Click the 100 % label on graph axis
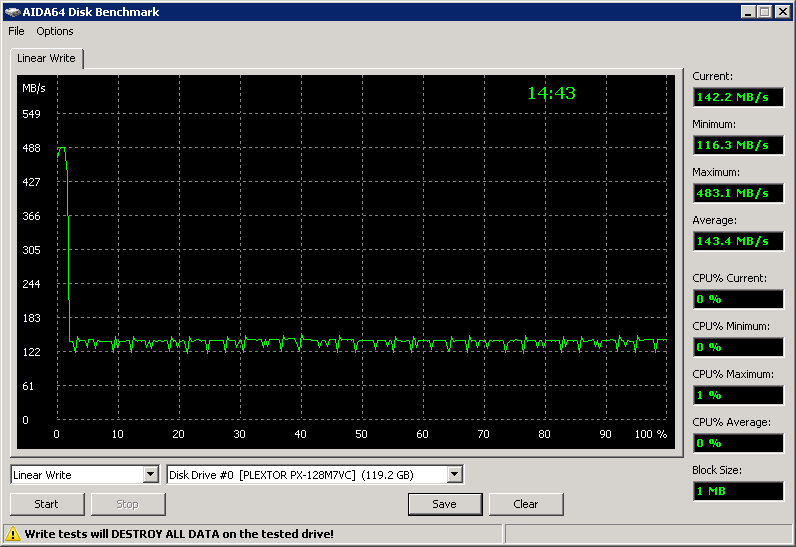 [651, 434]
